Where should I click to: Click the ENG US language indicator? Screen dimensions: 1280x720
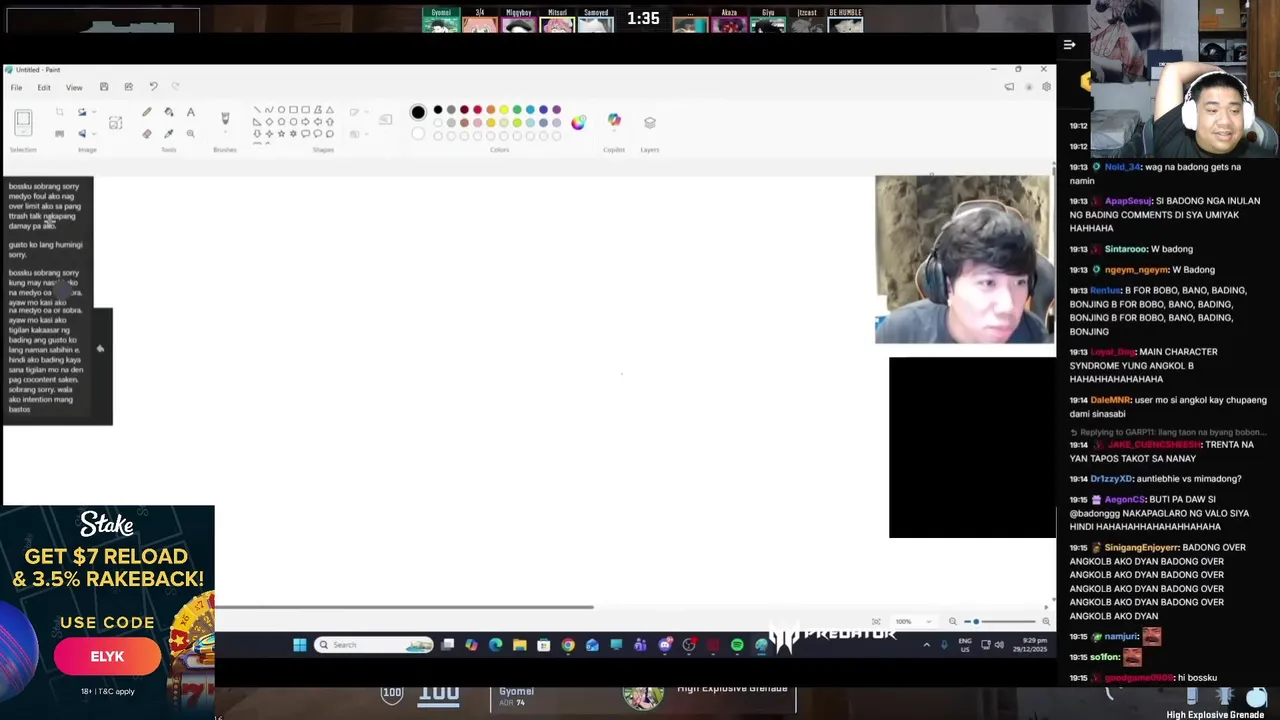(x=965, y=645)
